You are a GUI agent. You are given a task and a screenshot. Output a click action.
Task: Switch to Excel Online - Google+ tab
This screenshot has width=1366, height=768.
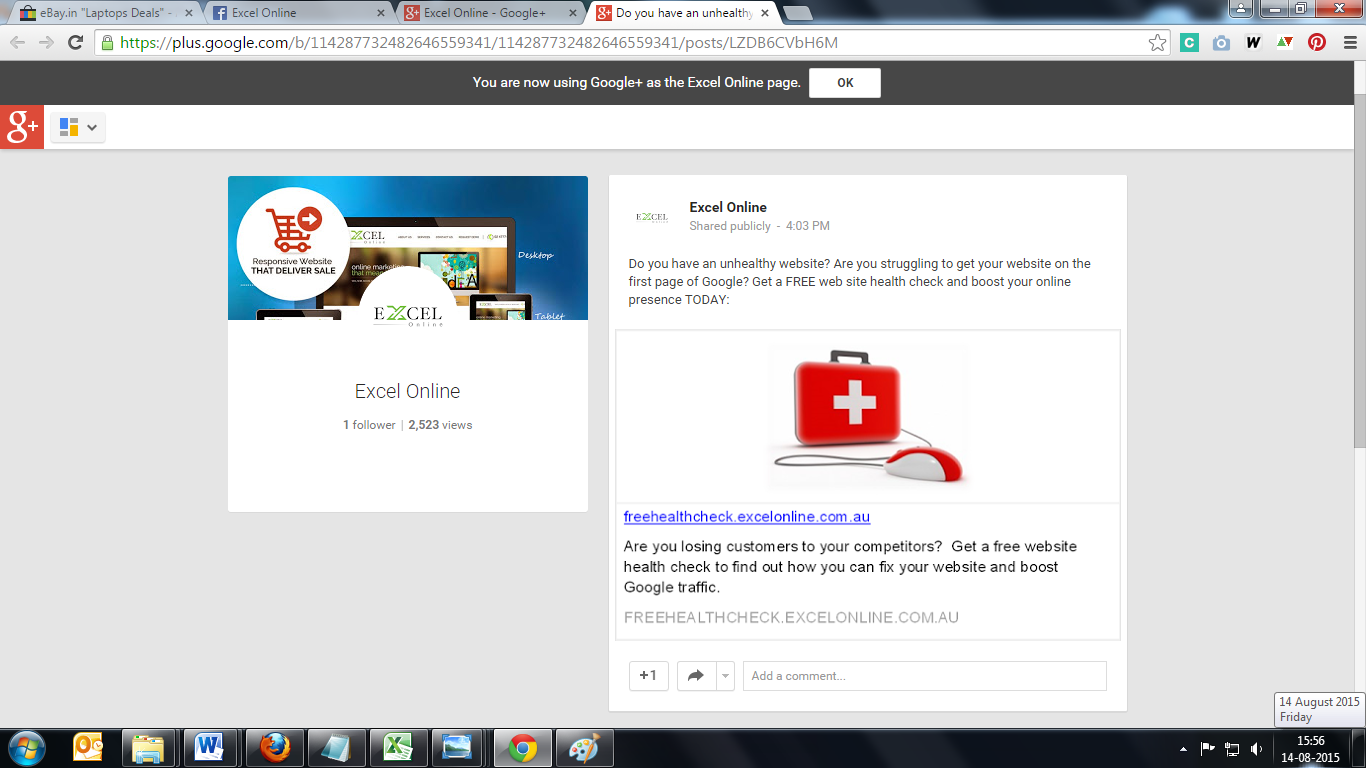[x=490, y=13]
